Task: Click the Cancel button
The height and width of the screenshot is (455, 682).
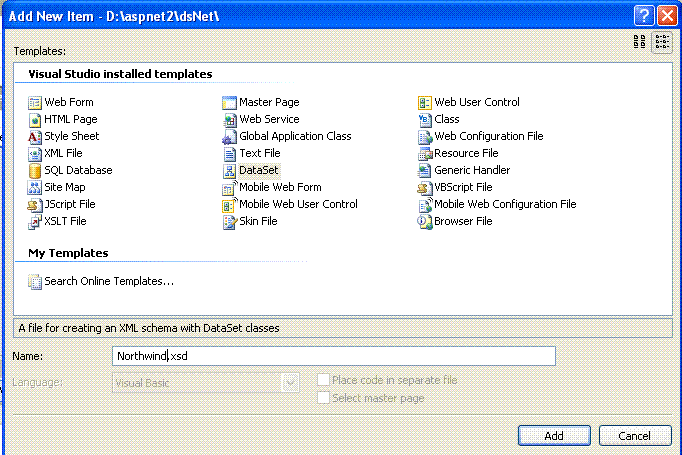Action: click(x=635, y=435)
